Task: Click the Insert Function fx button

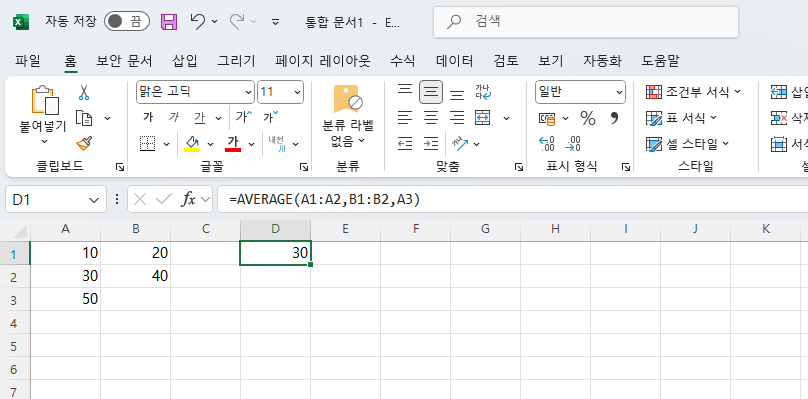Action: click(x=189, y=200)
